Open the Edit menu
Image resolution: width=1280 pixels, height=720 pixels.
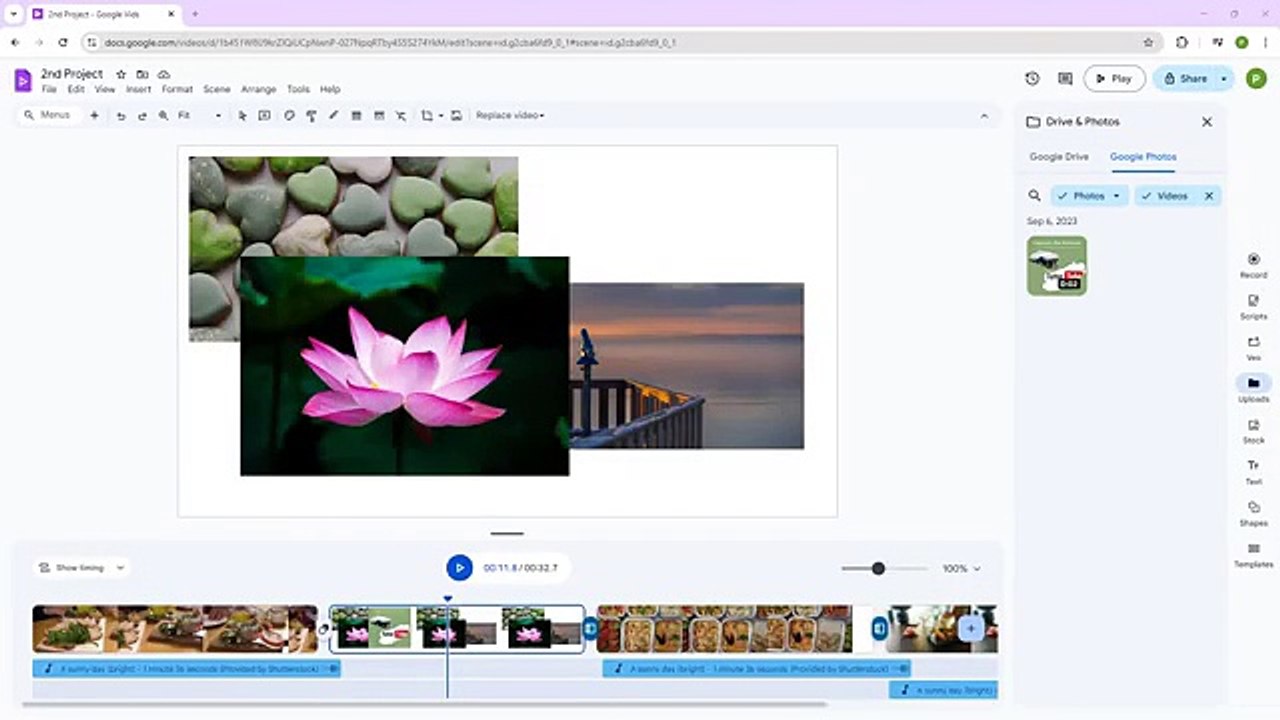click(x=76, y=90)
